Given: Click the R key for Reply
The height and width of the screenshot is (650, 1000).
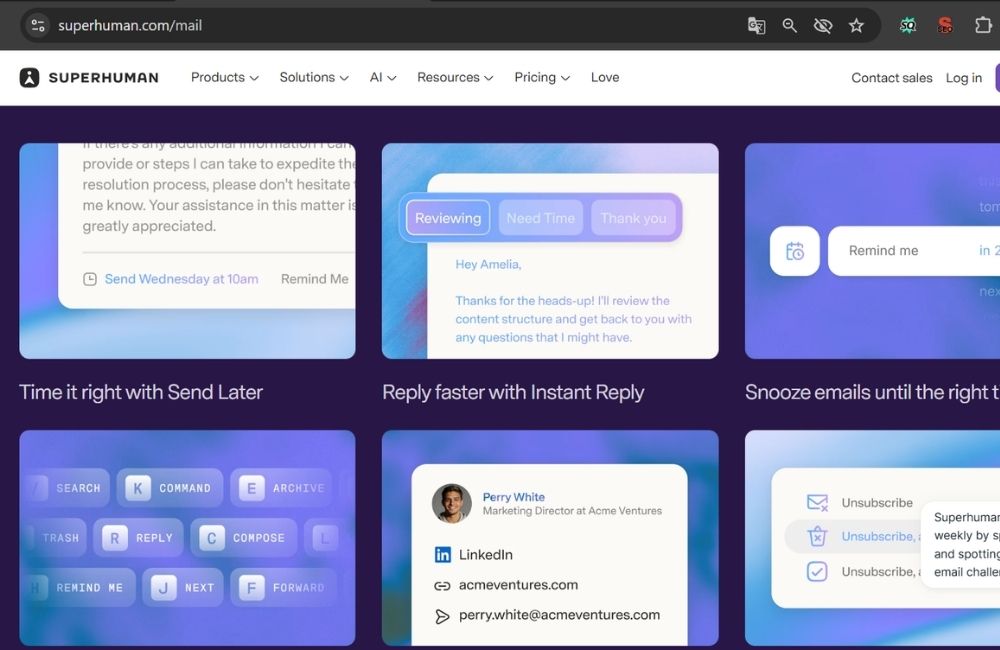Looking at the screenshot, I should click(x=115, y=538).
